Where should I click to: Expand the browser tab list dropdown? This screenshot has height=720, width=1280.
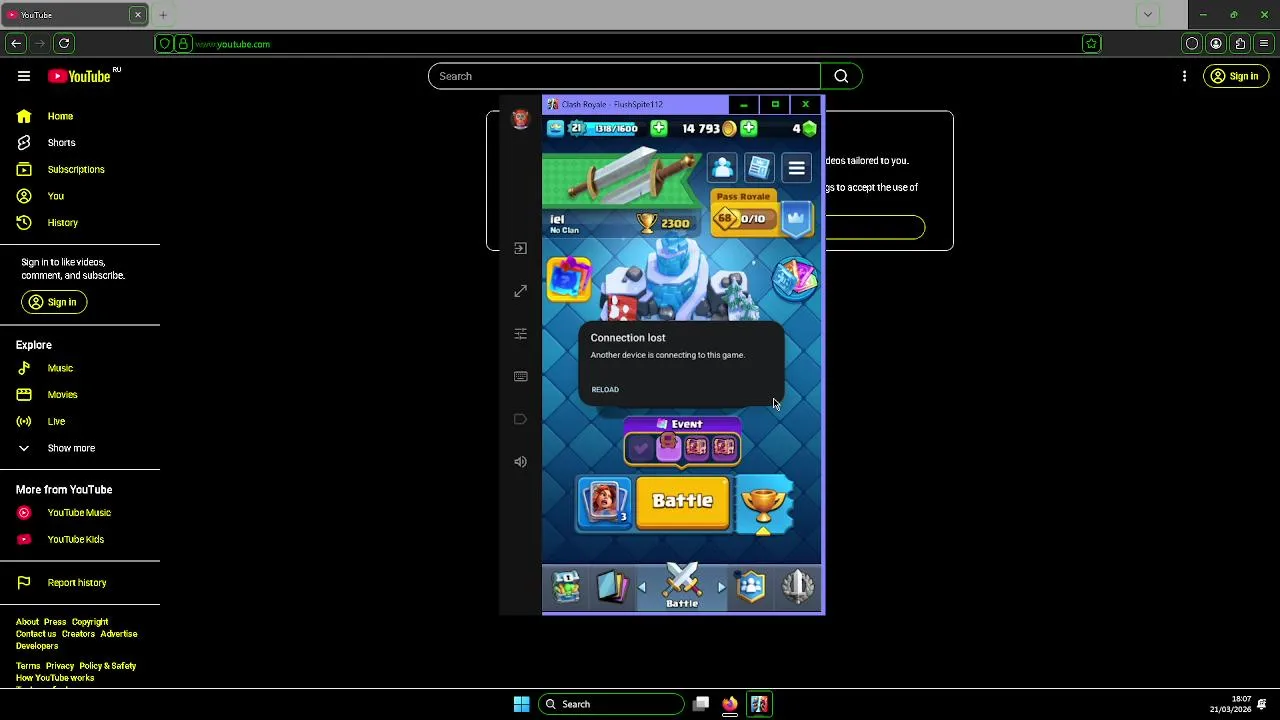(1147, 15)
